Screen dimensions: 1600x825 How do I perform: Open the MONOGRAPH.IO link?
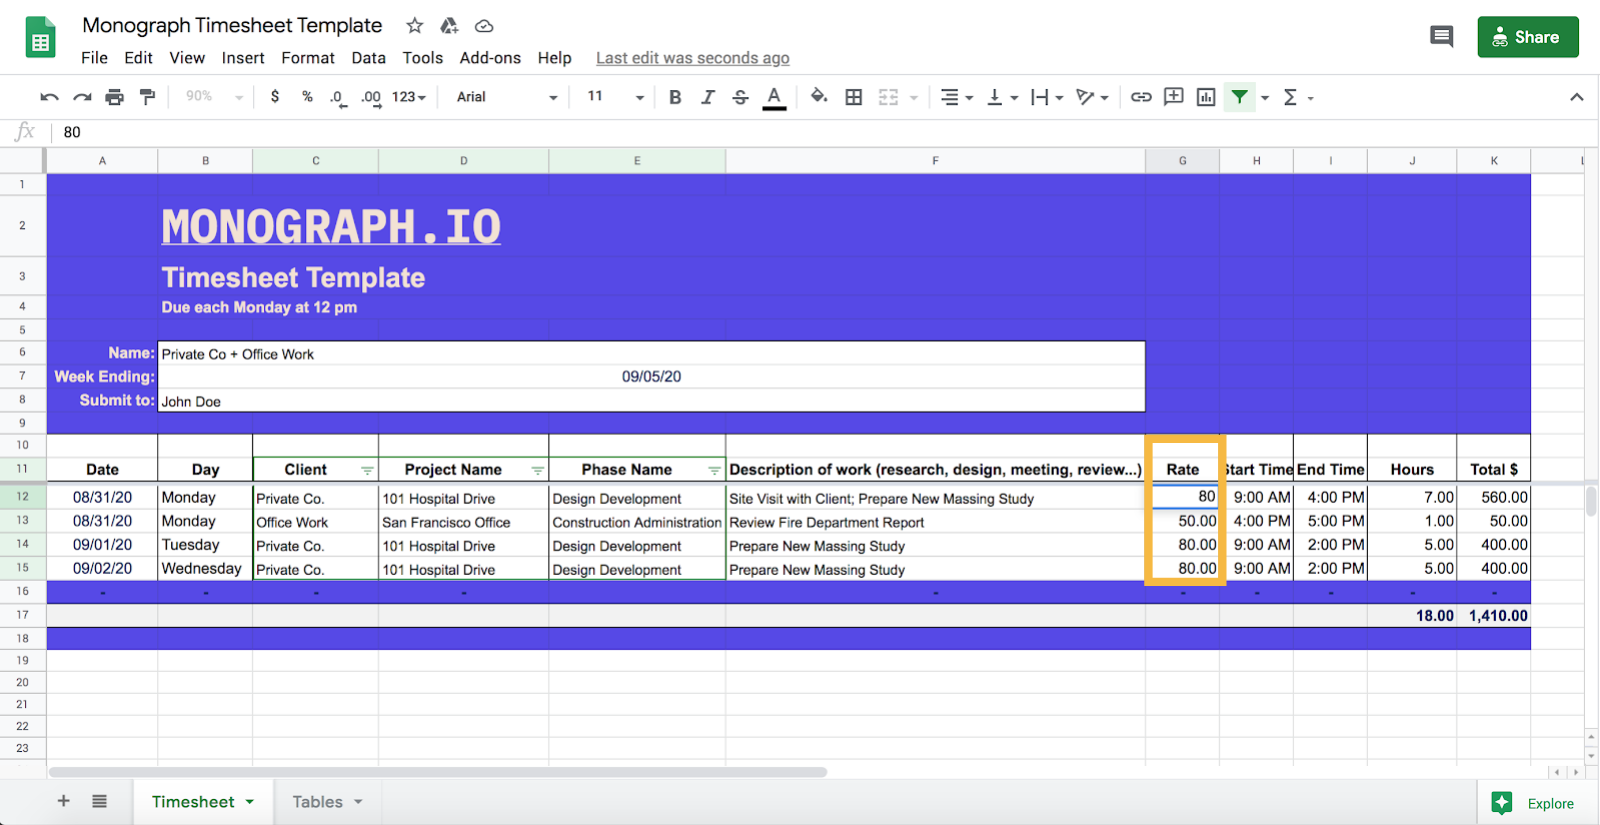[331, 227]
